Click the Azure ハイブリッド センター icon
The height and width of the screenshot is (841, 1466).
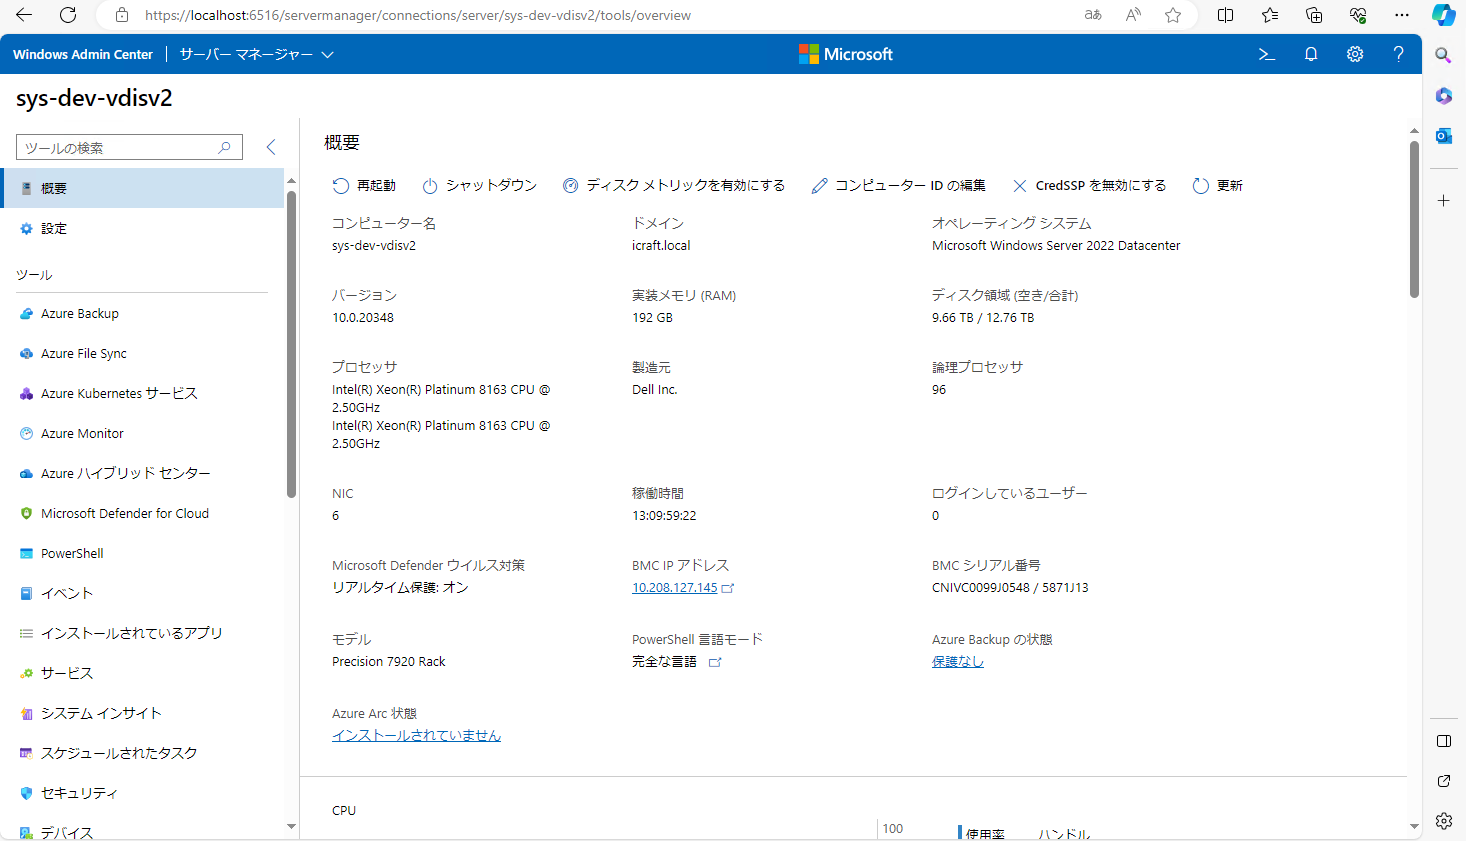(26, 473)
